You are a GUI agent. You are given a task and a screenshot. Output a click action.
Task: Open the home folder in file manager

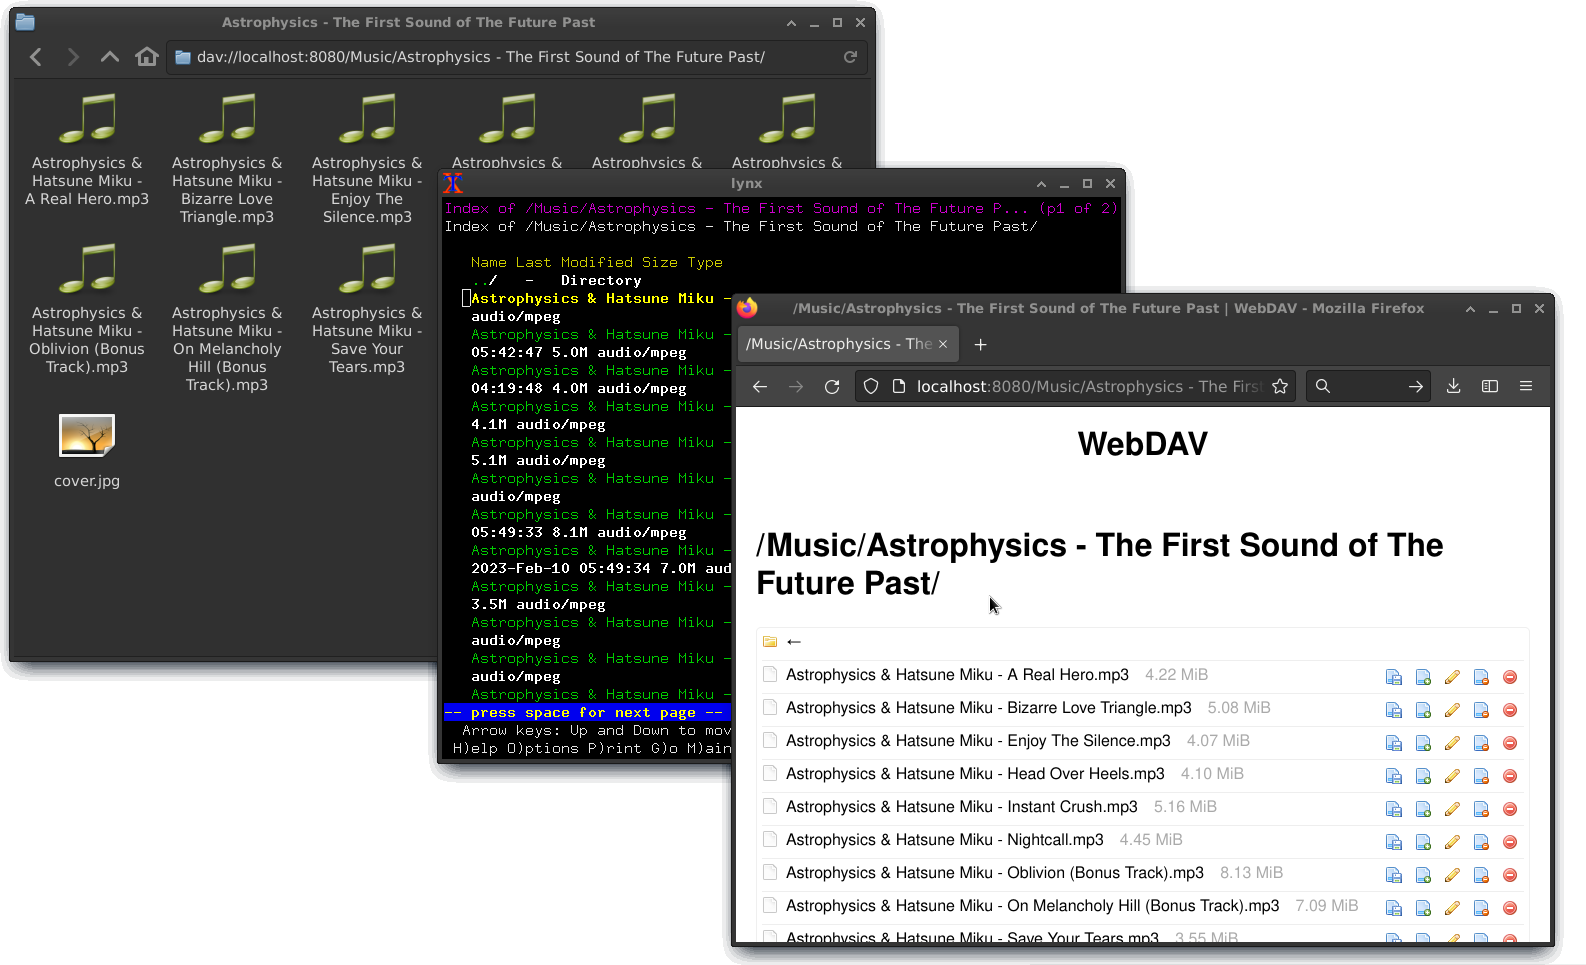pos(147,57)
